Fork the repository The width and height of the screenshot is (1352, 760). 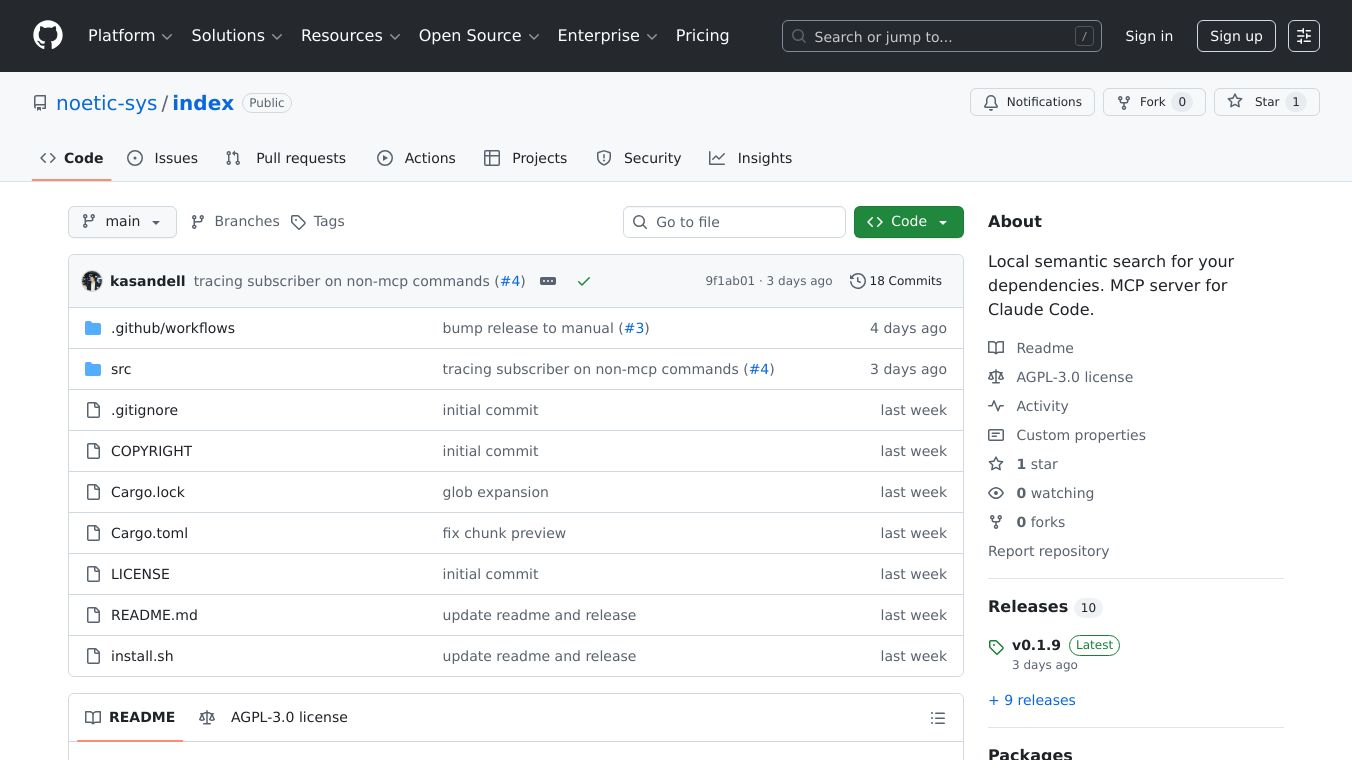(1153, 102)
